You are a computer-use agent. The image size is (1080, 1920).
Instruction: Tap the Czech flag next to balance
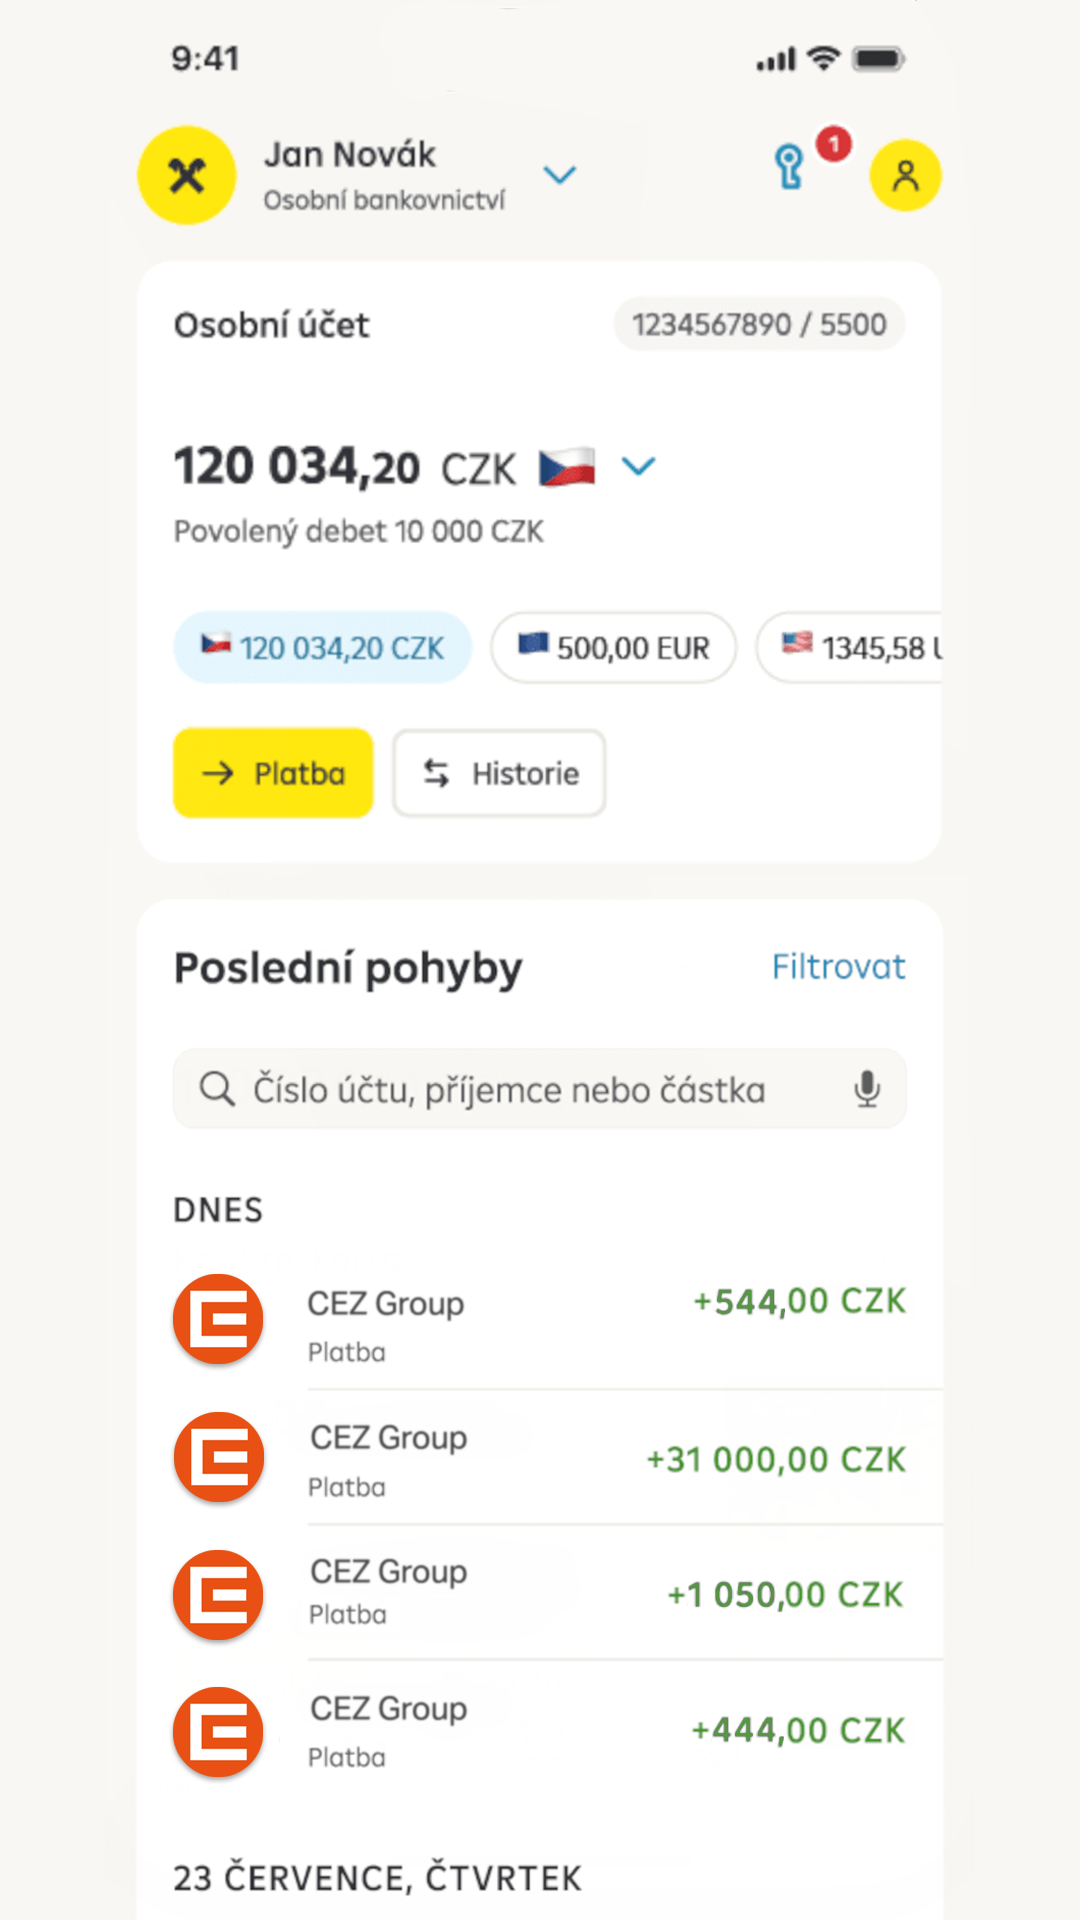(x=567, y=467)
